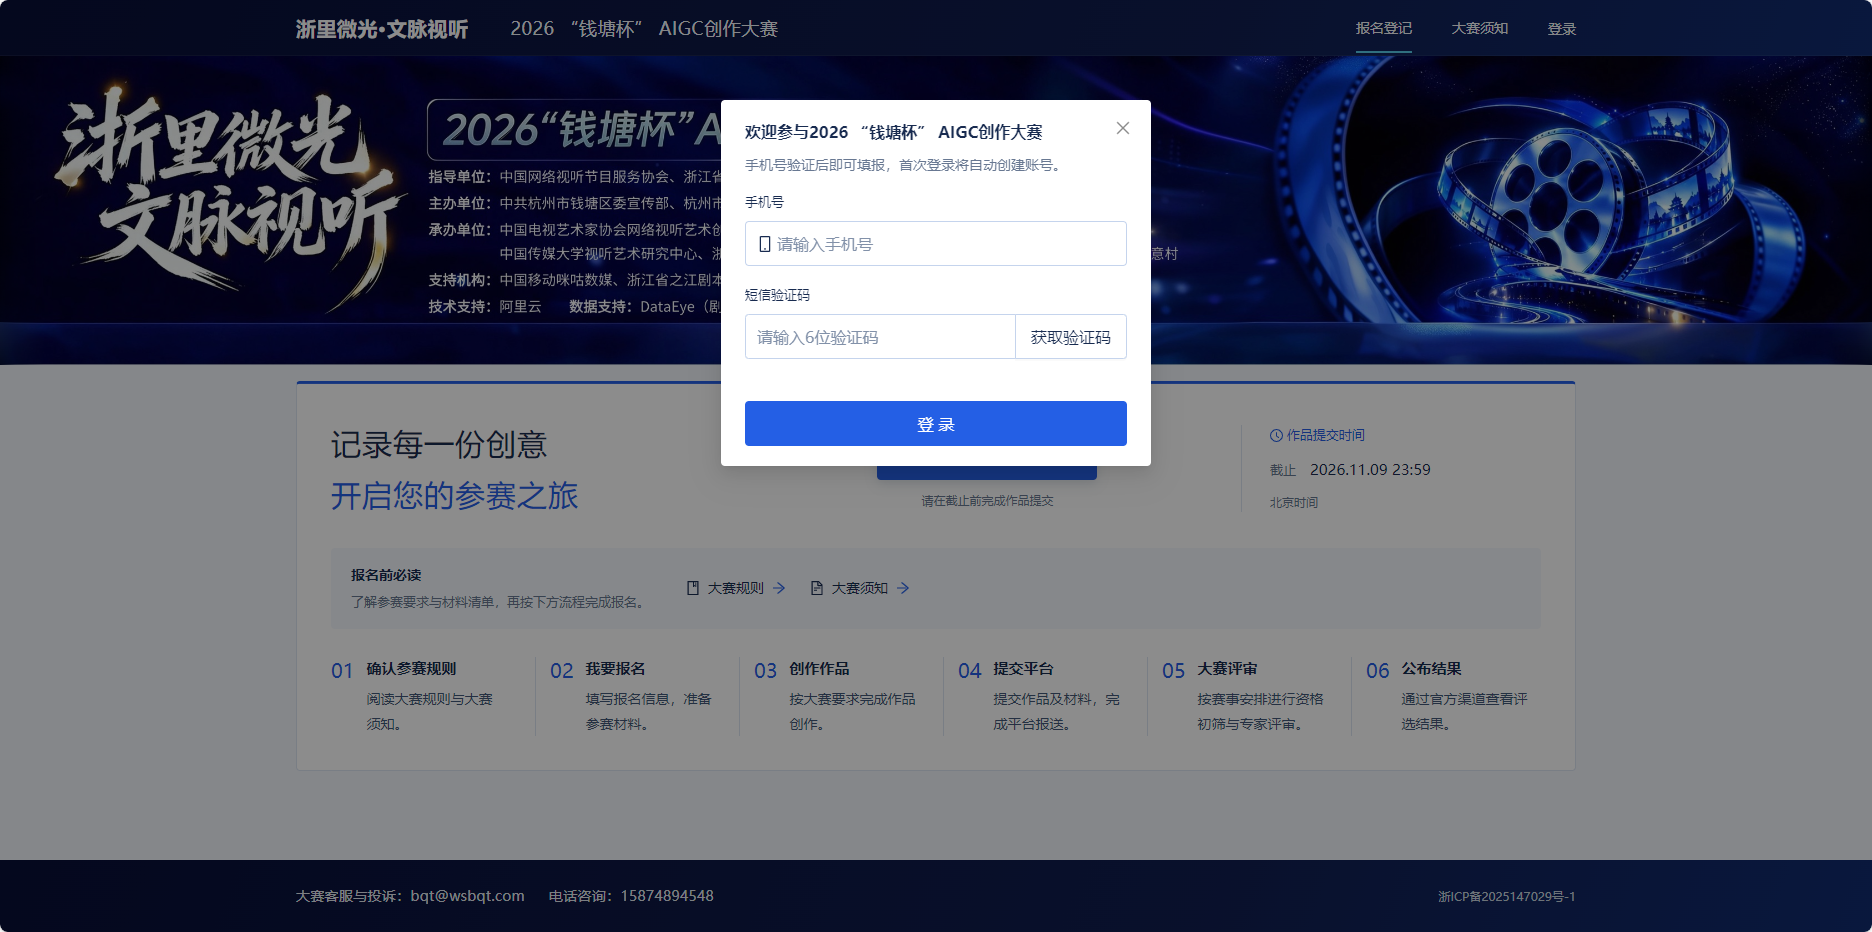Click the phone number 15874894548 in footer
The image size is (1872, 932).
(x=667, y=896)
